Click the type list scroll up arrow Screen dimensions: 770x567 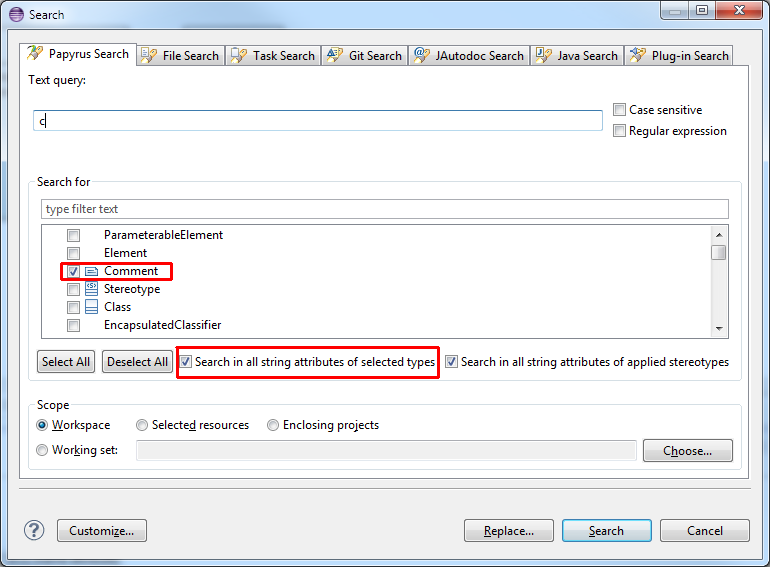click(719, 235)
